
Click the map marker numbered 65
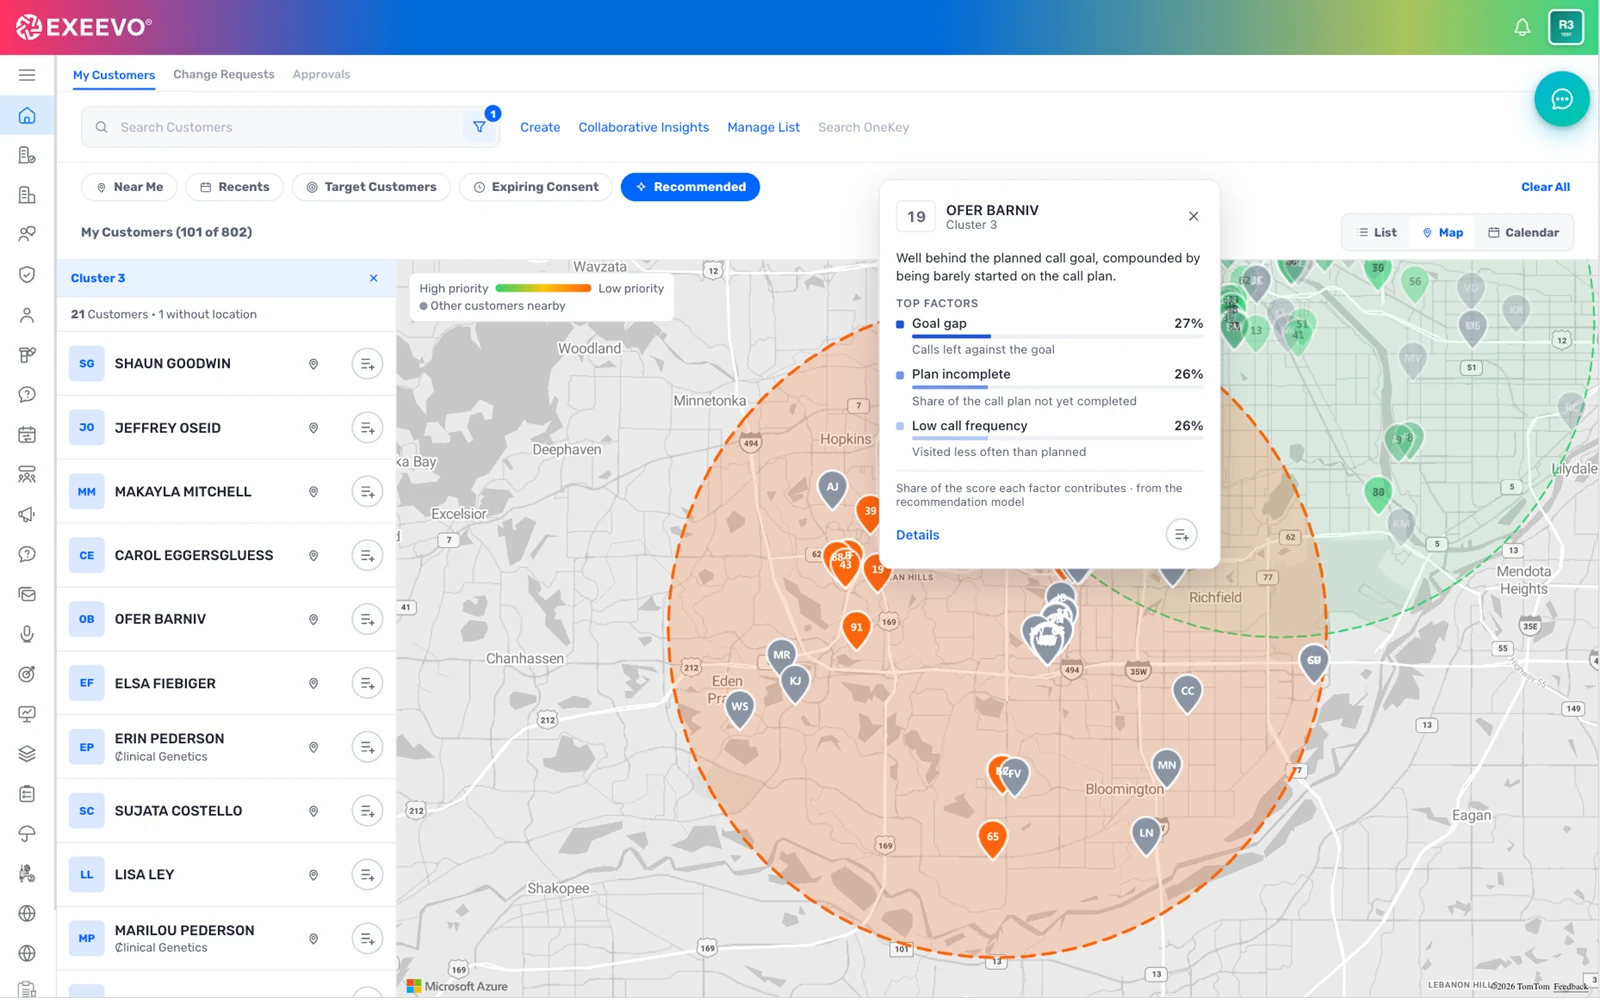point(992,838)
